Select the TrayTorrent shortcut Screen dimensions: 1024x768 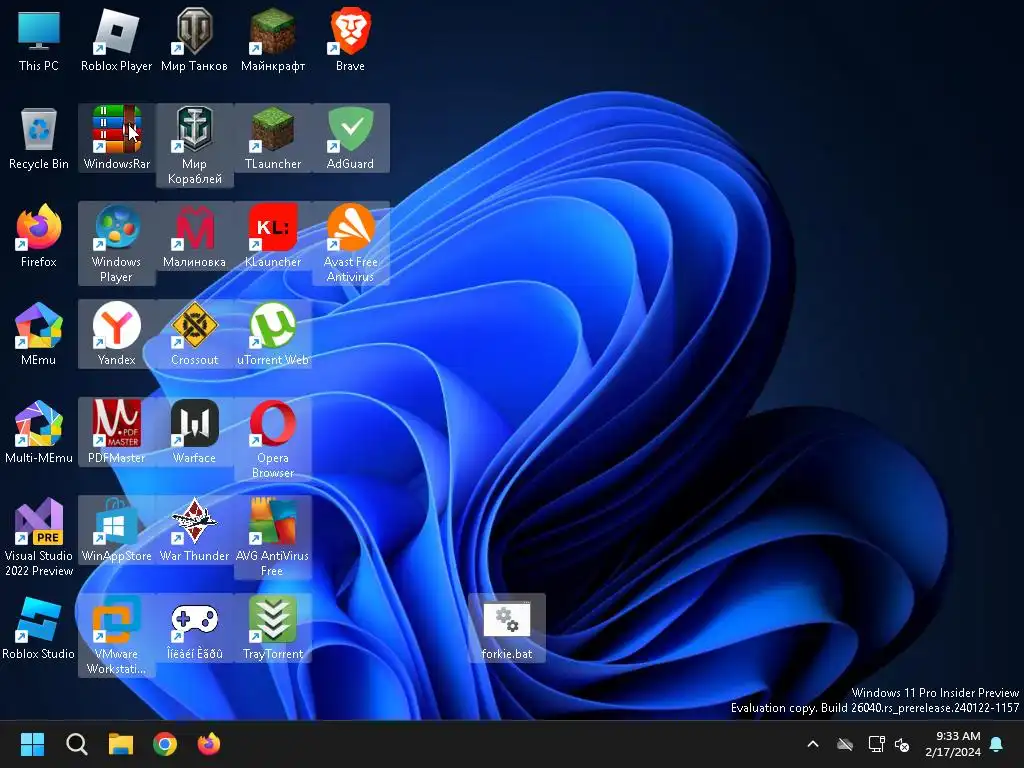point(272,628)
